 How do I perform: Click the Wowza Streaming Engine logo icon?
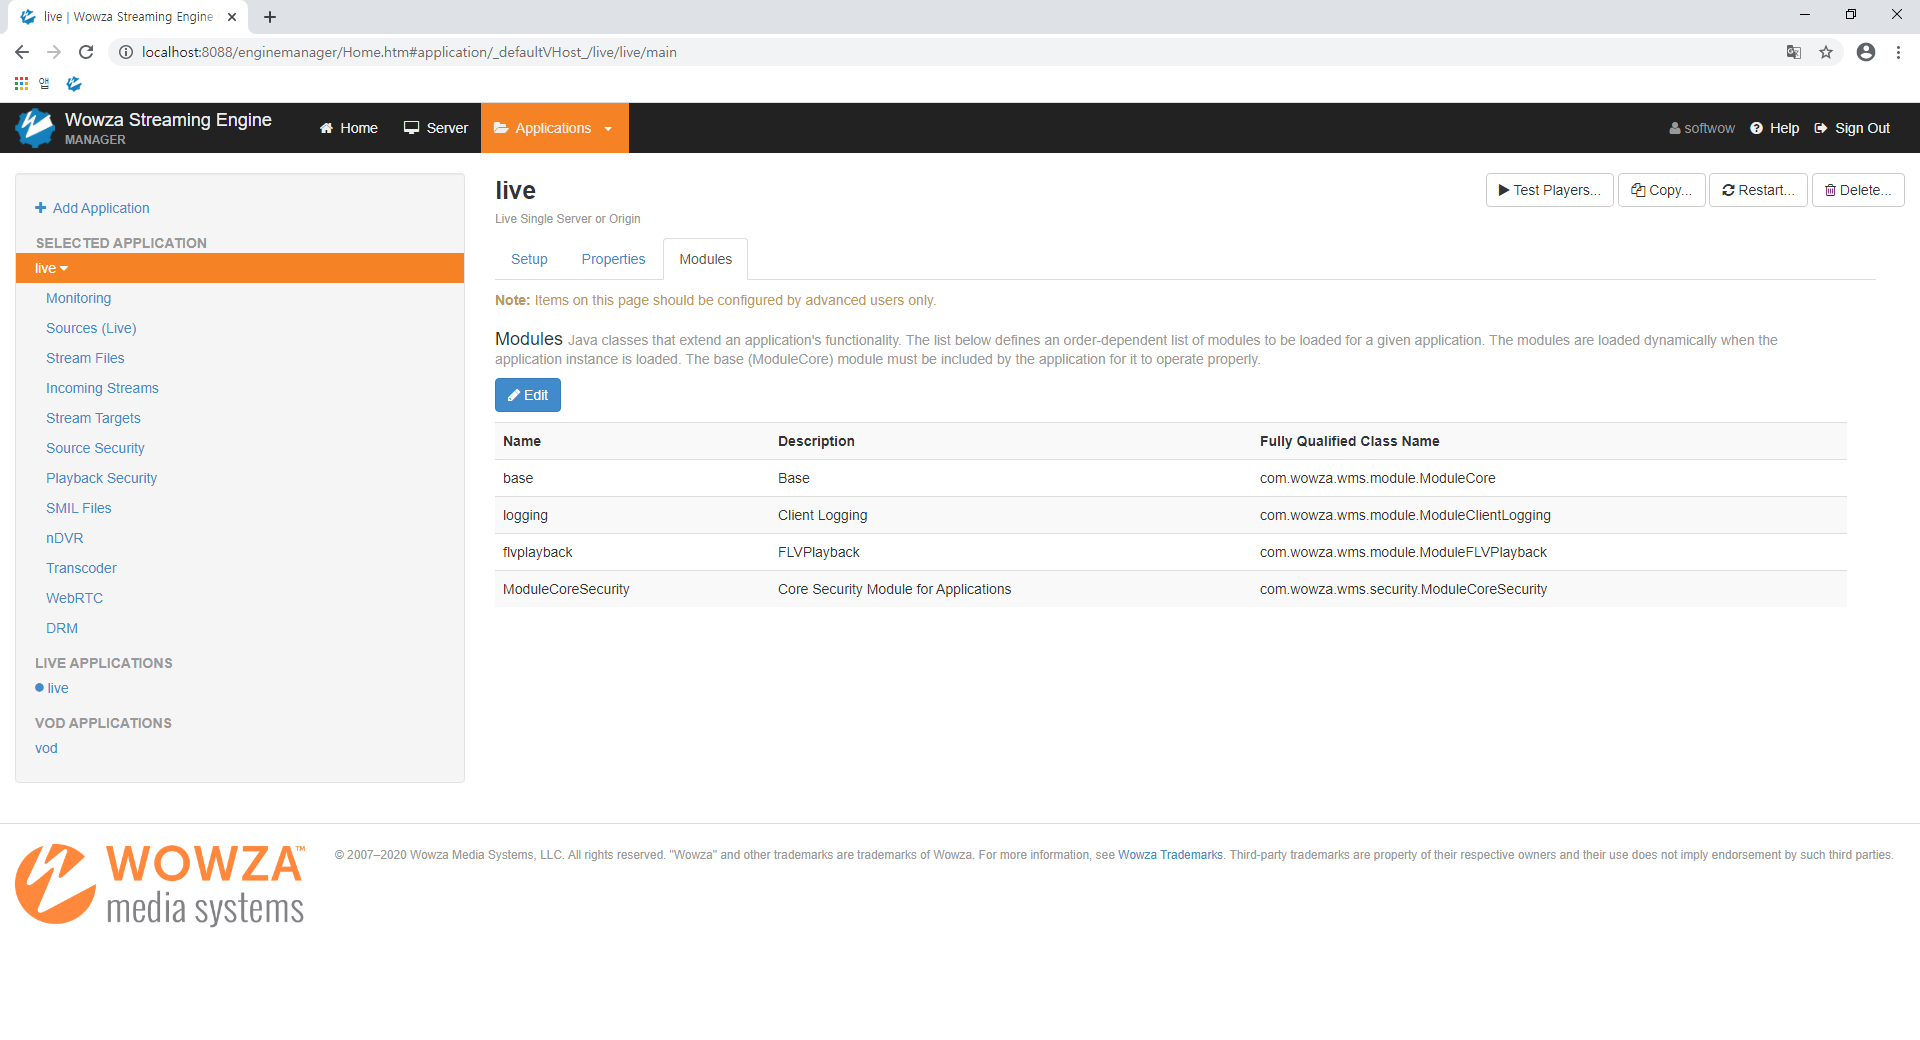point(35,128)
